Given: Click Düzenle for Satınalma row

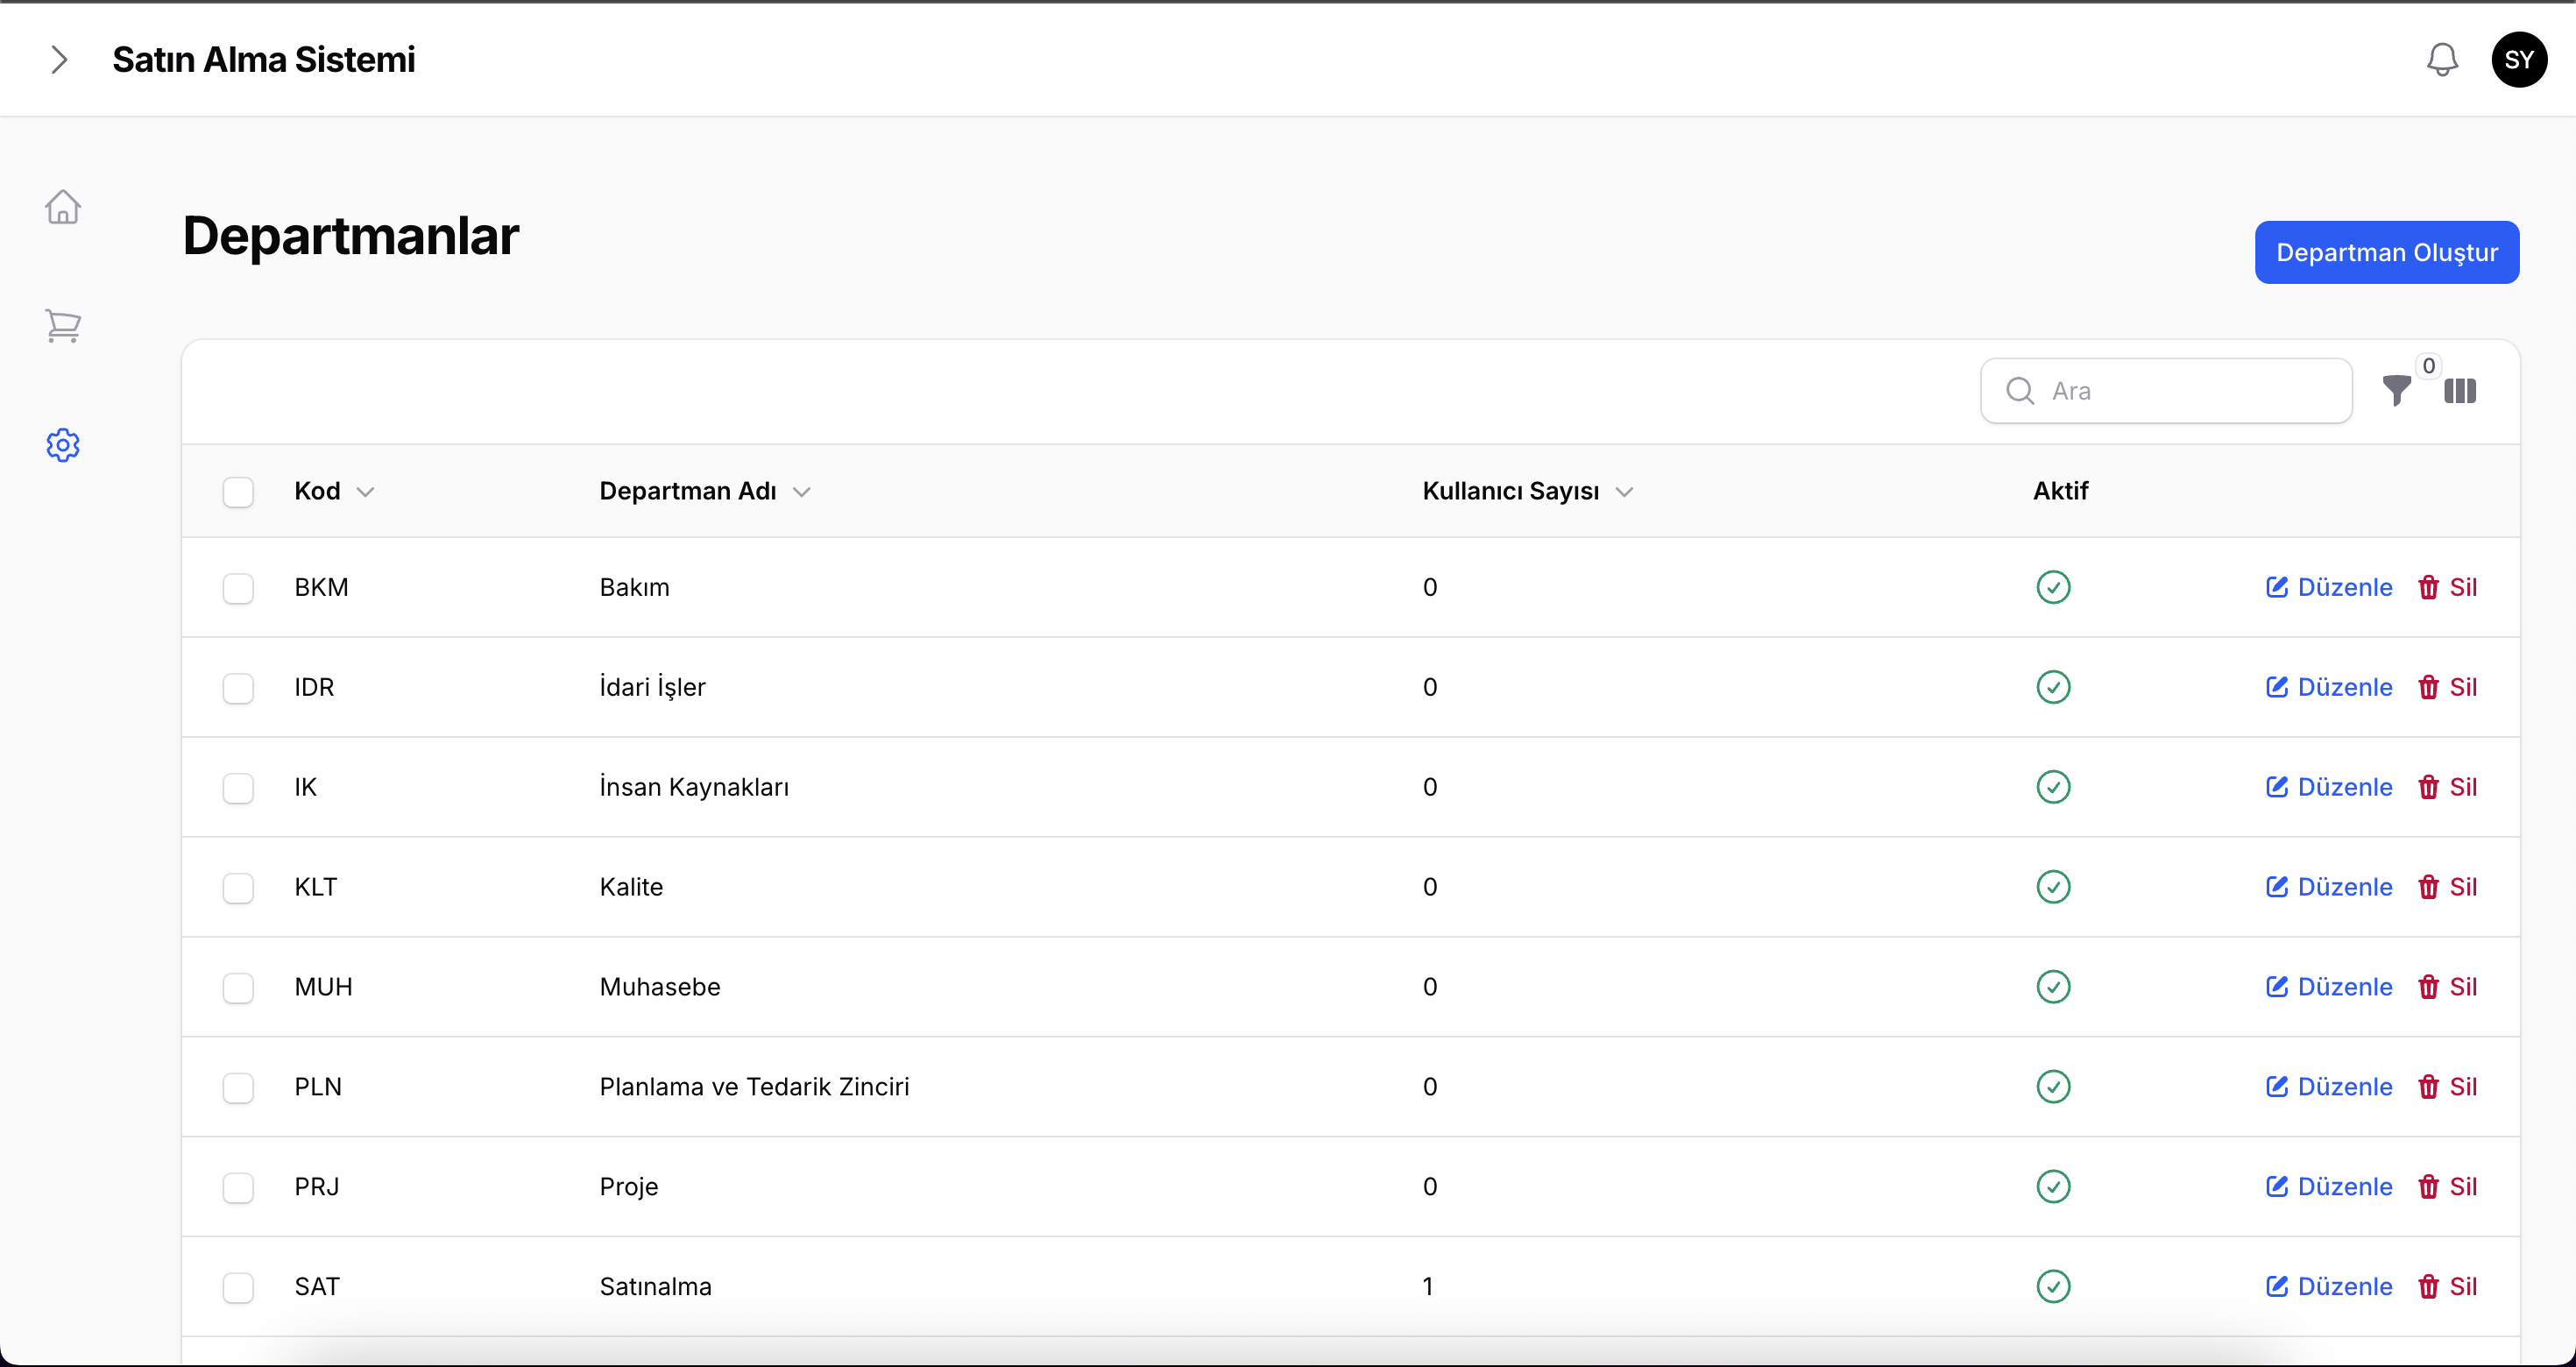Looking at the screenshot, I should point(2329,1287).
